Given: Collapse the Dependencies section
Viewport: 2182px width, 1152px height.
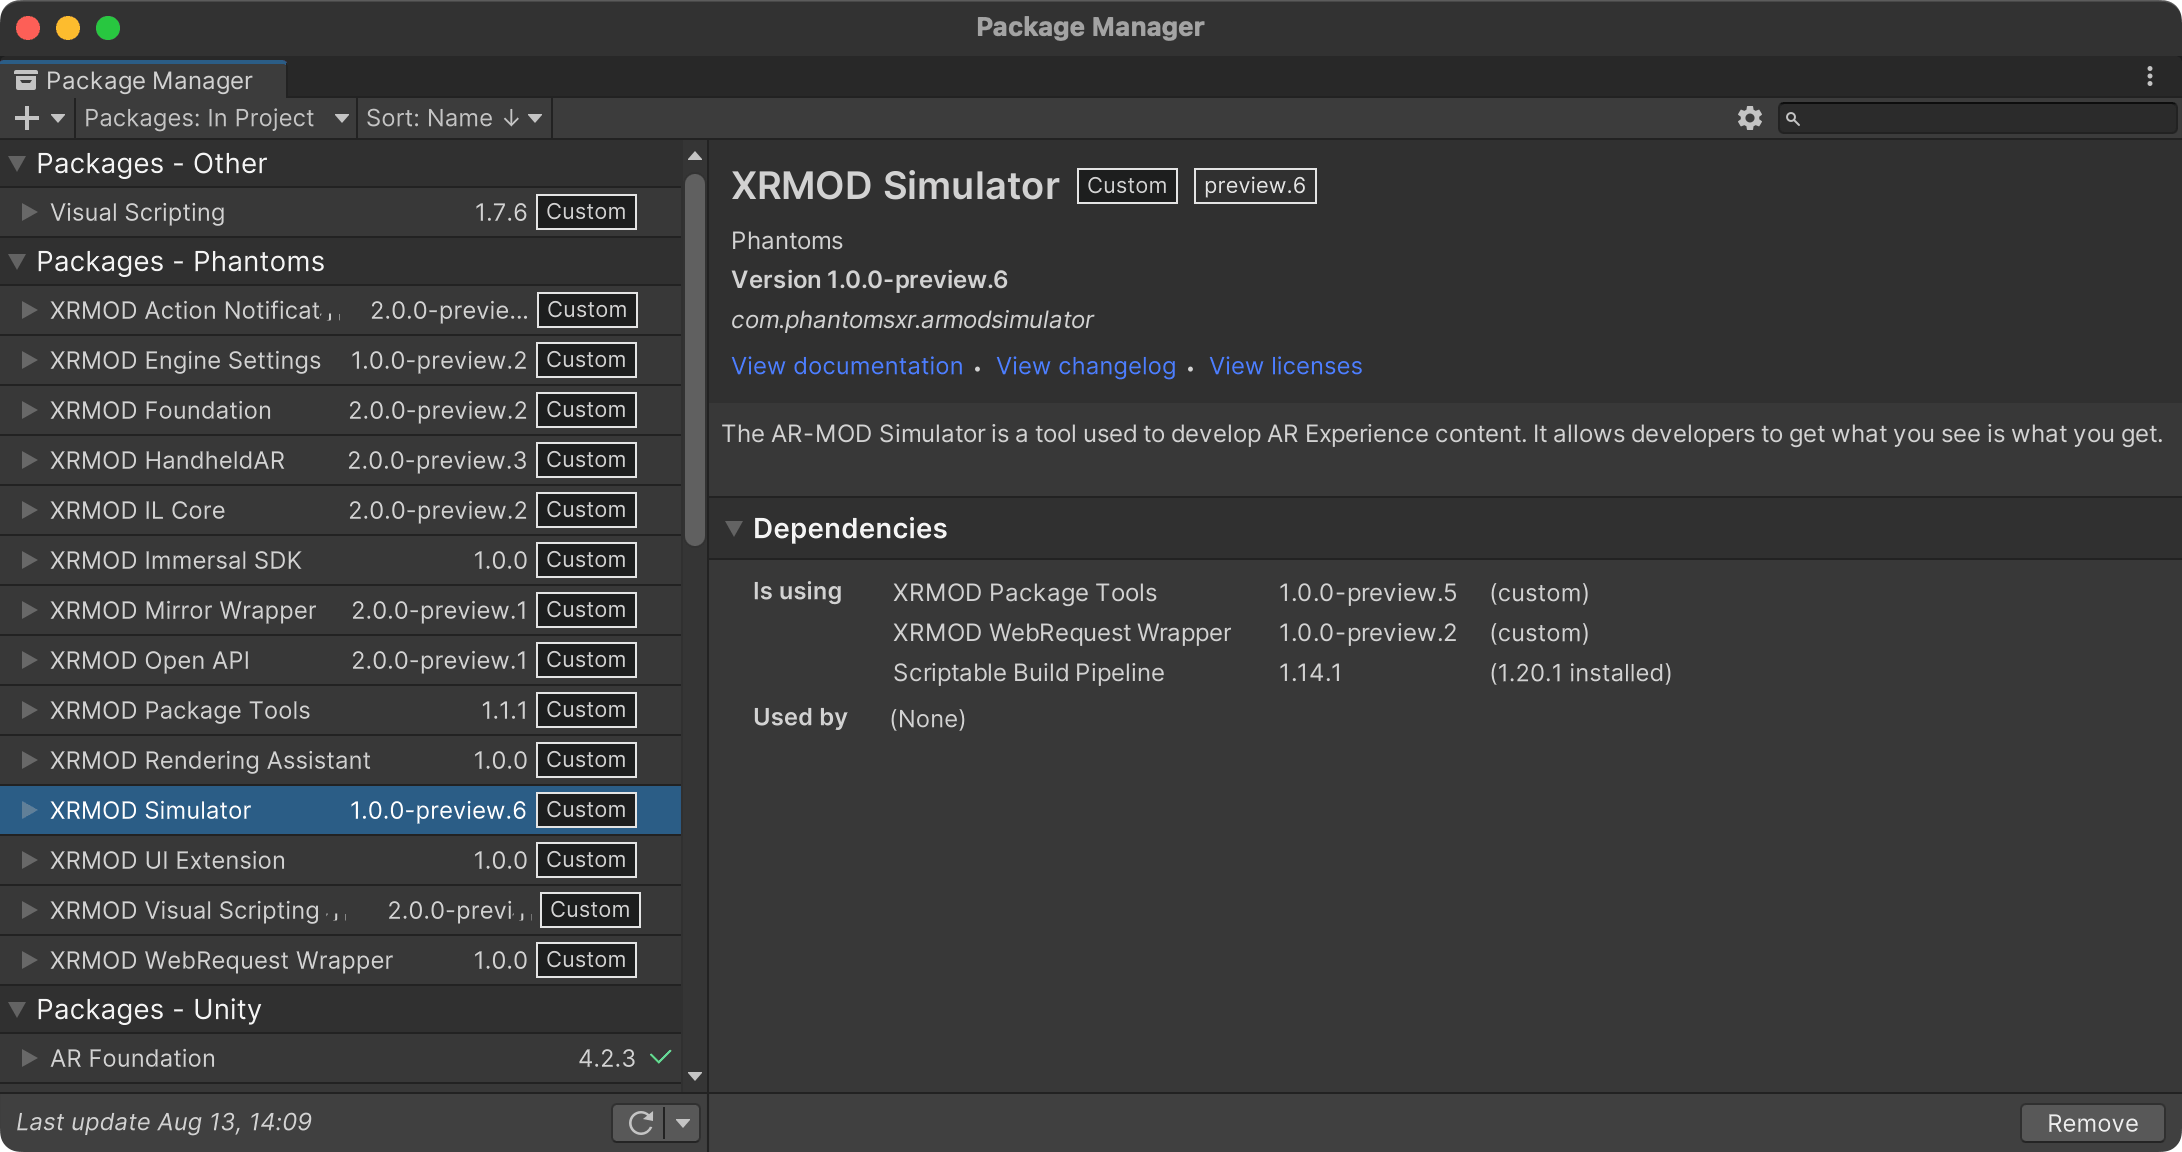Looking at the screenshot, I should tap(734, 528).
